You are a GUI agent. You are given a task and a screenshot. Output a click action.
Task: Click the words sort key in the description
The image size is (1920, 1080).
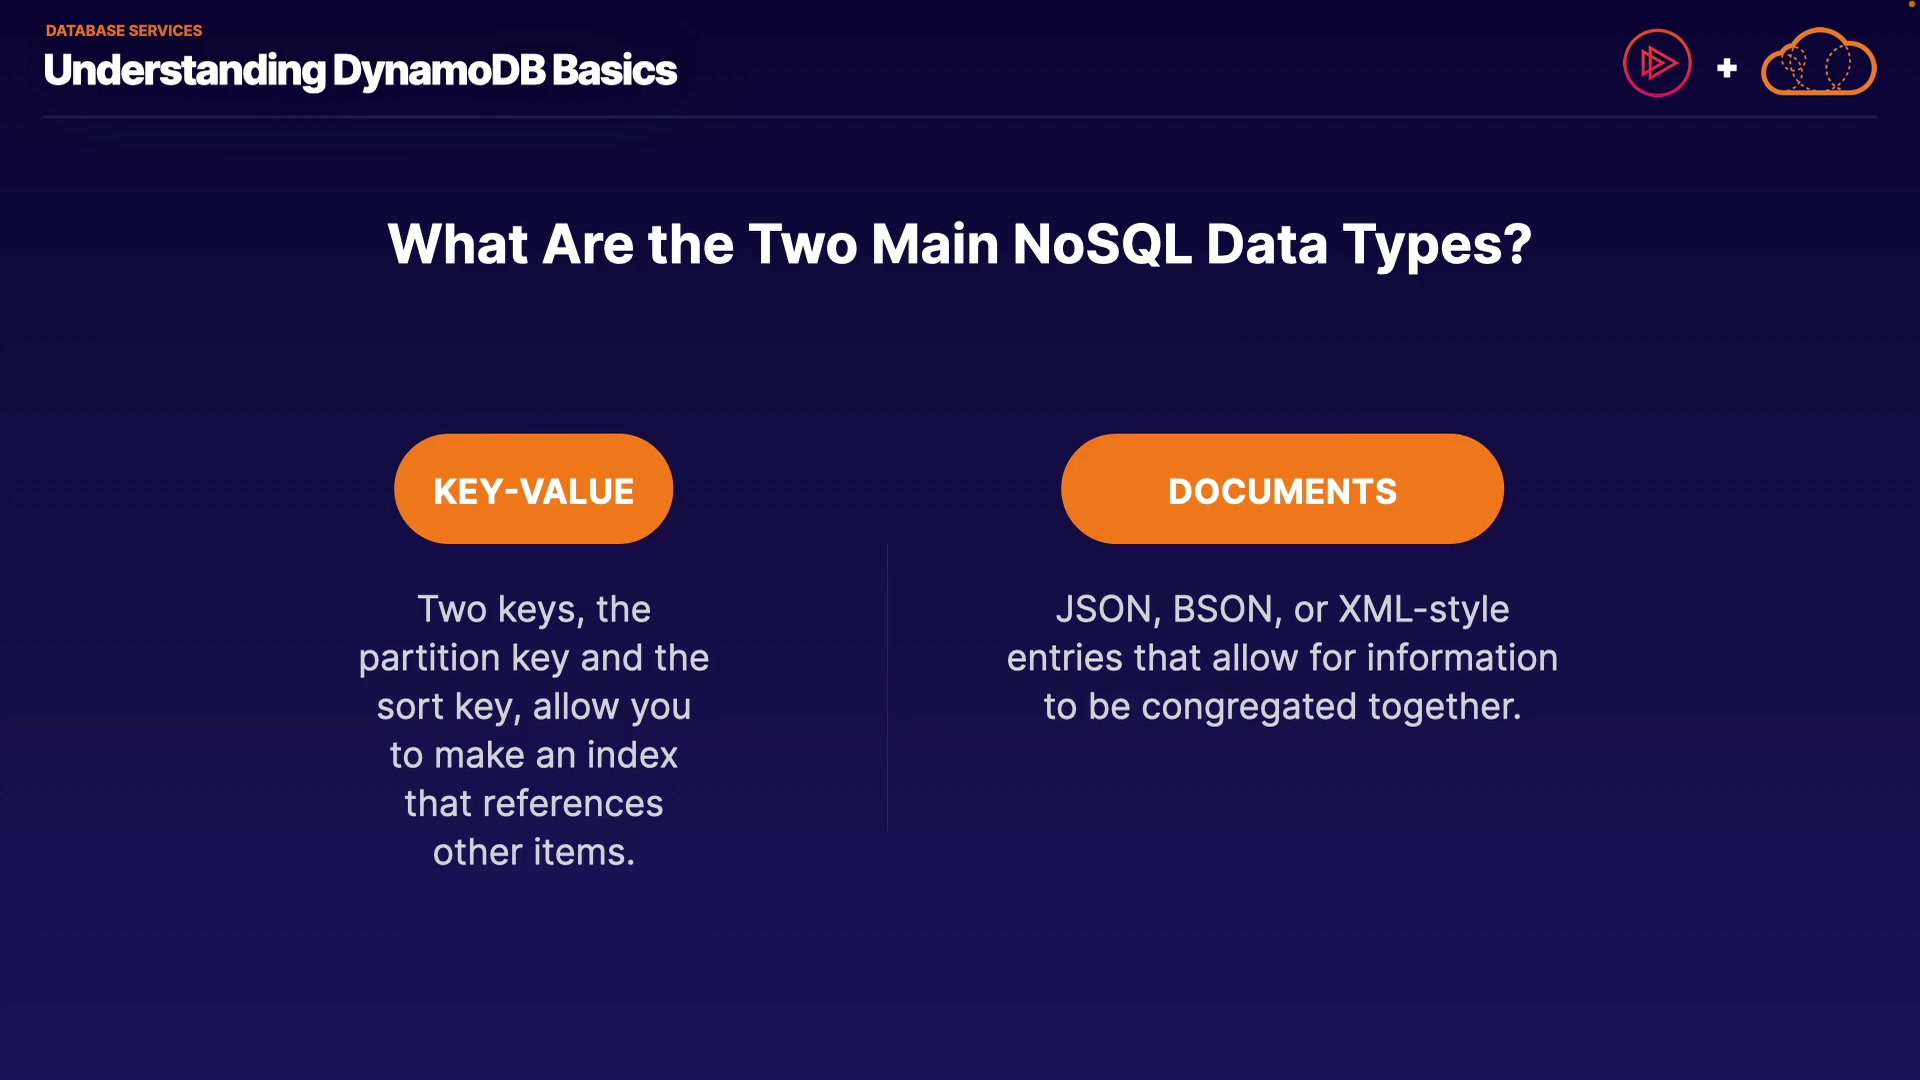[447, 707]
